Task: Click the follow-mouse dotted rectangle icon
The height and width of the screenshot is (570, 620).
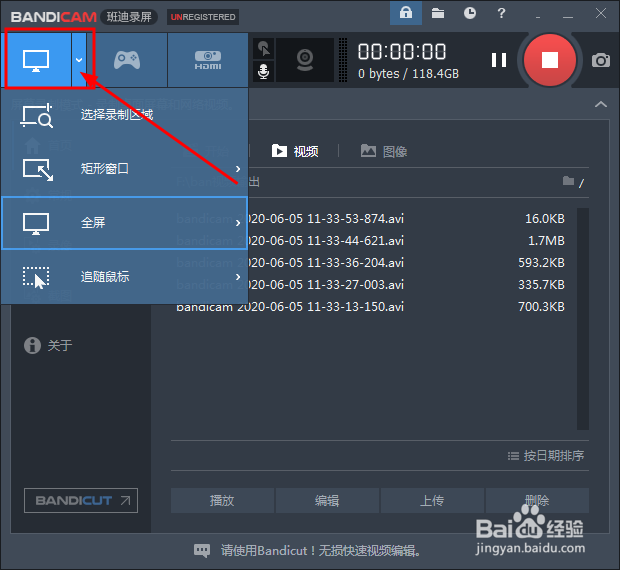Action: 36,277
